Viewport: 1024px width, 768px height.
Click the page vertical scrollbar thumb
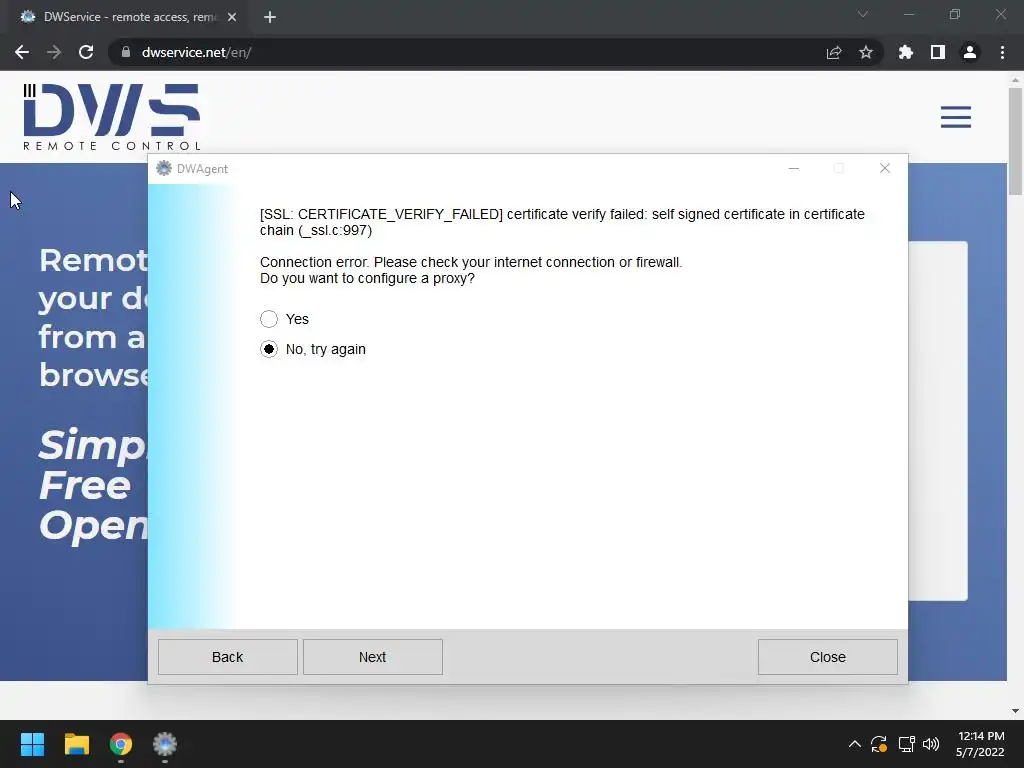(1015, 141)
